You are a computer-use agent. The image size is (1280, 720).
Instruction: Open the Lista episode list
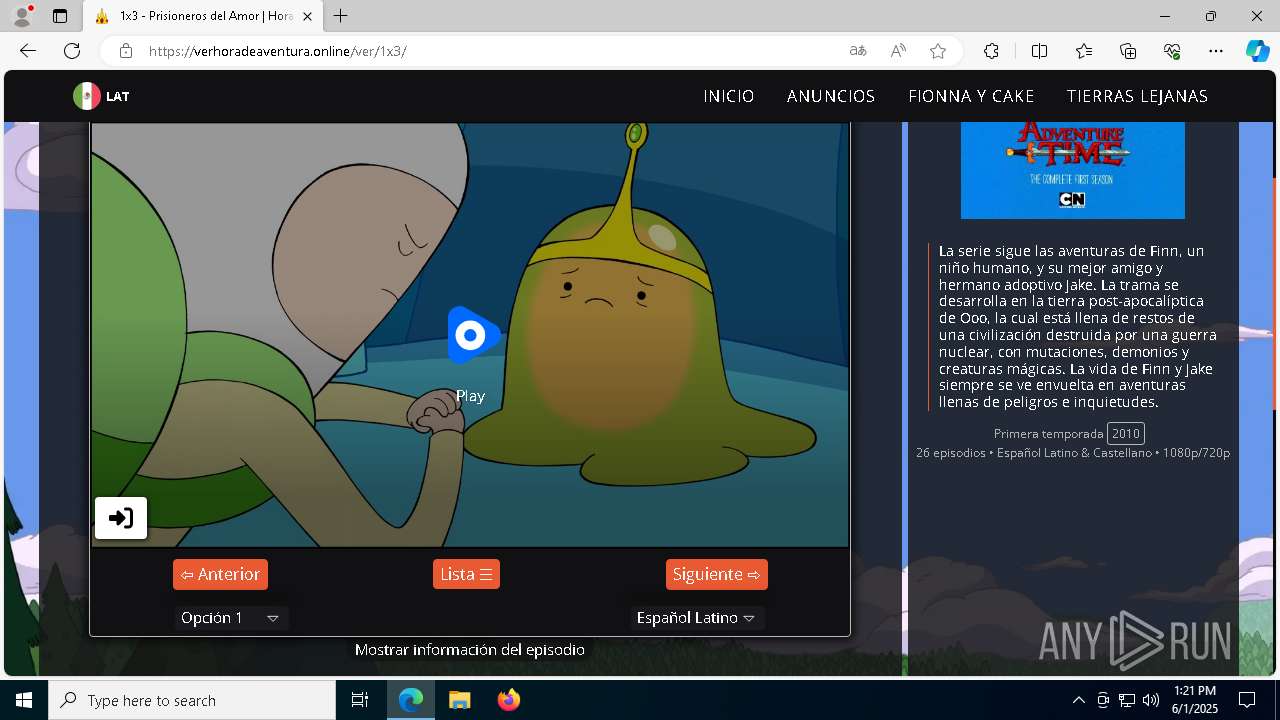[x=466, y=574]
